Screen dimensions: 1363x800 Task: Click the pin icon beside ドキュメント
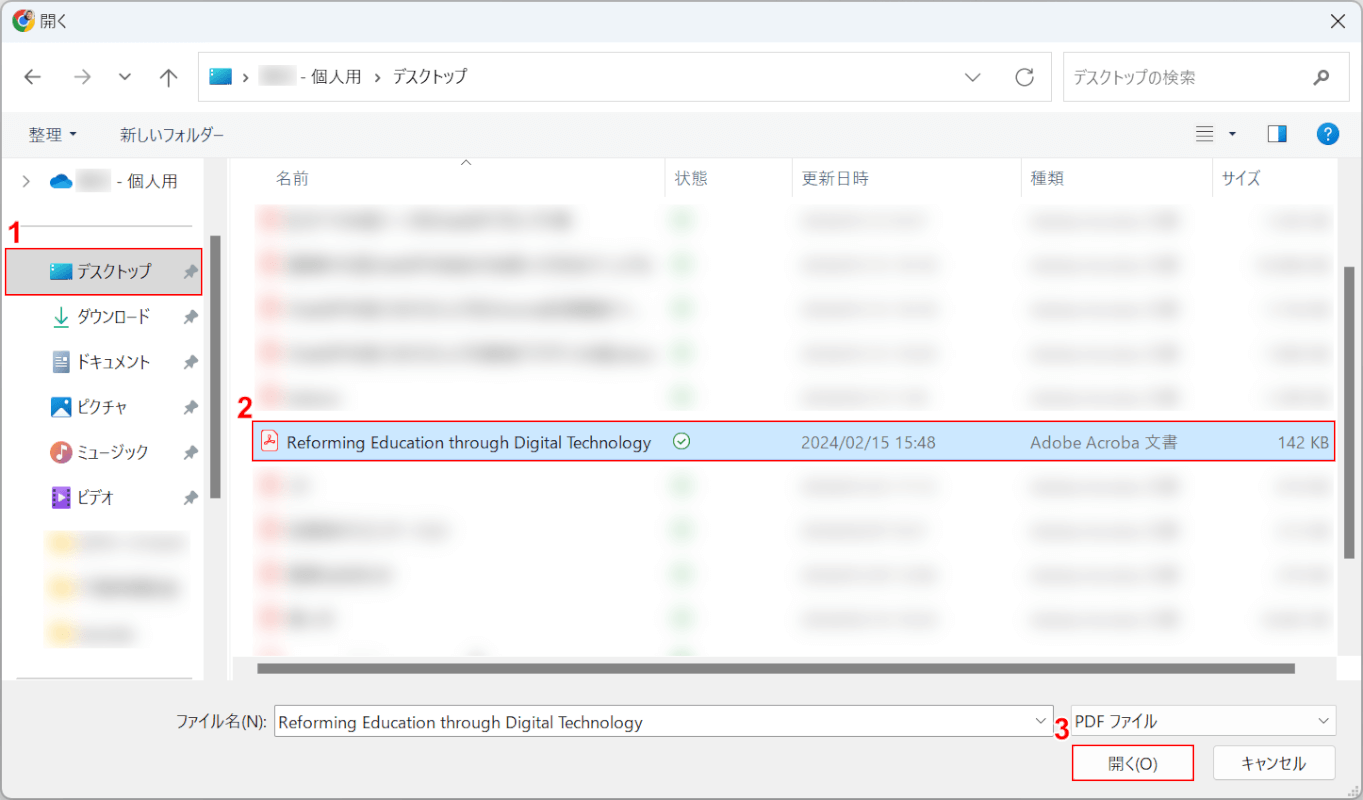point(190,362)
